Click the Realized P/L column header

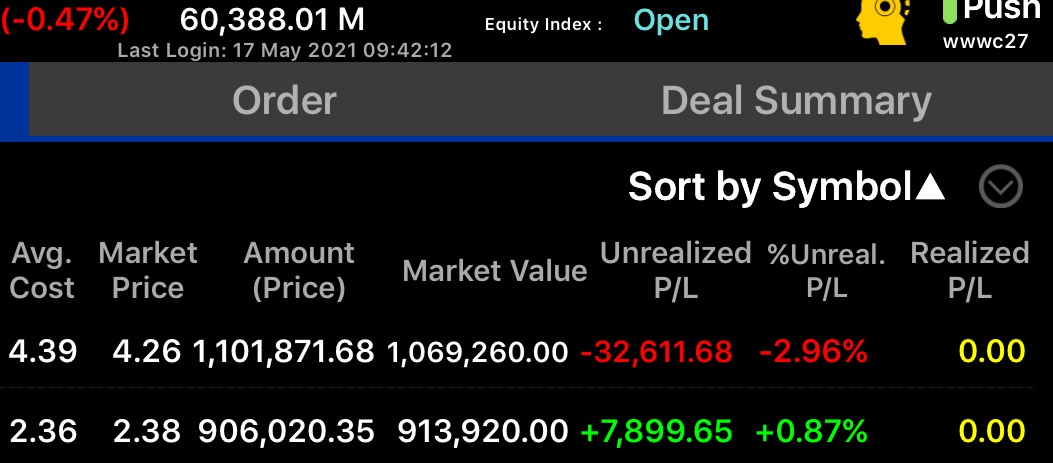[969, 270]
